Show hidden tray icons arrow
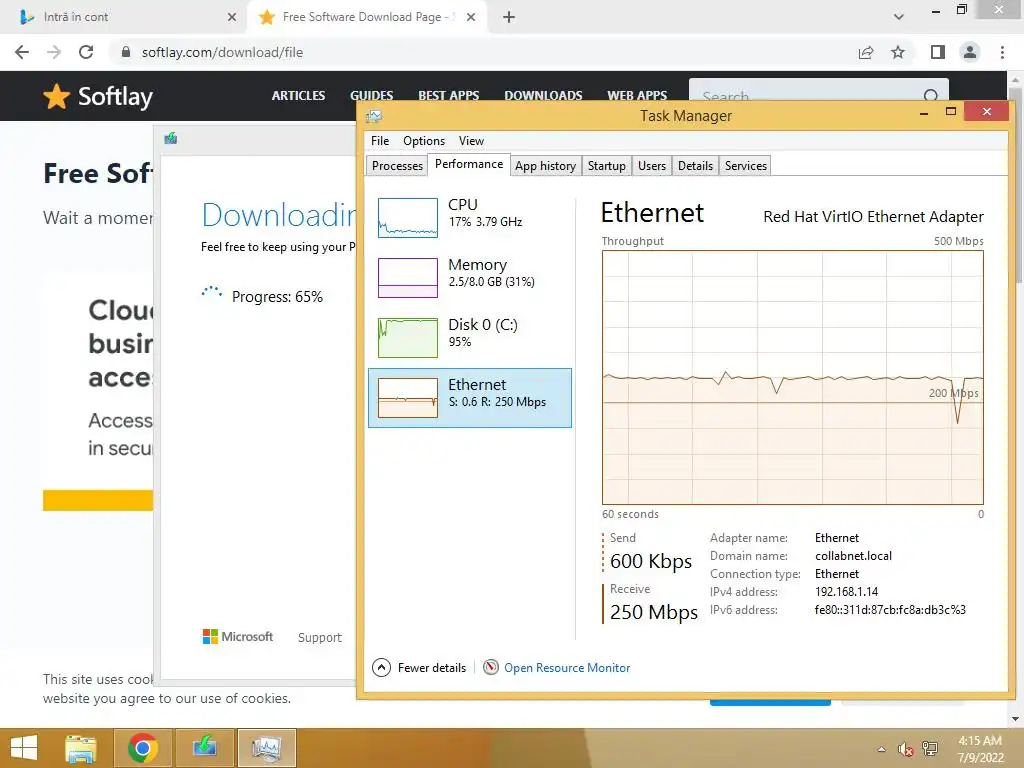This screenshot has height=768, width=1024. click(x=882, y=749)
